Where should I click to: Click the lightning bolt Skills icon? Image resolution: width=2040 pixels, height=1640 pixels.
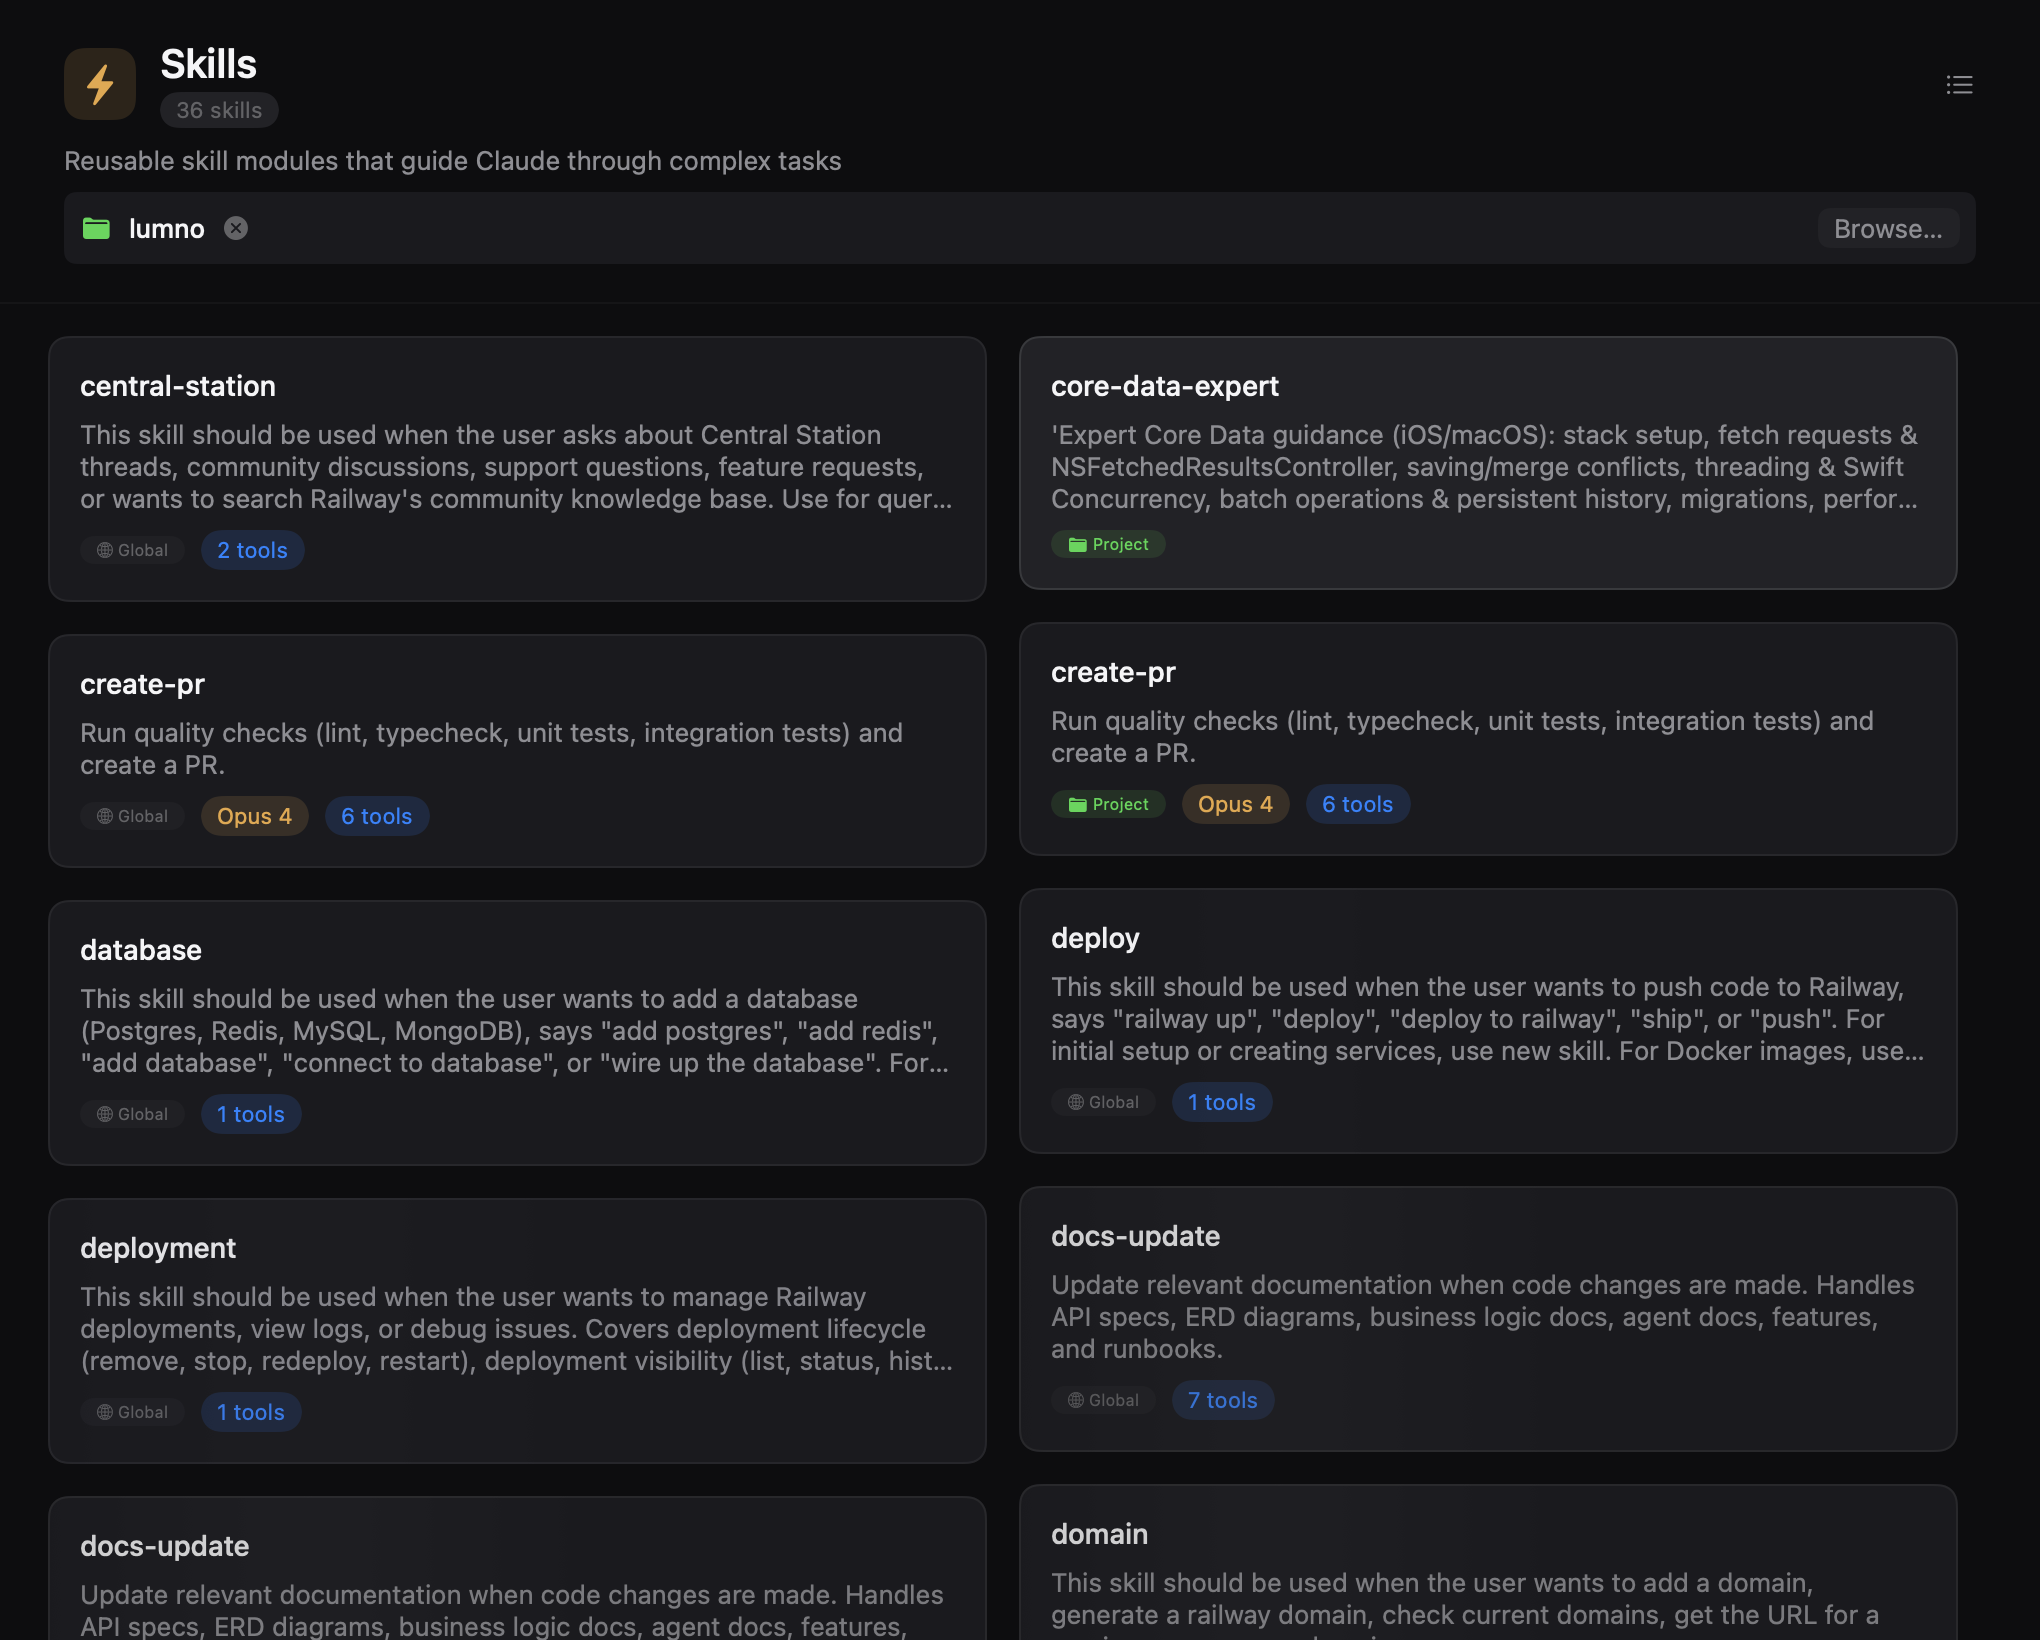click(100, 85)
